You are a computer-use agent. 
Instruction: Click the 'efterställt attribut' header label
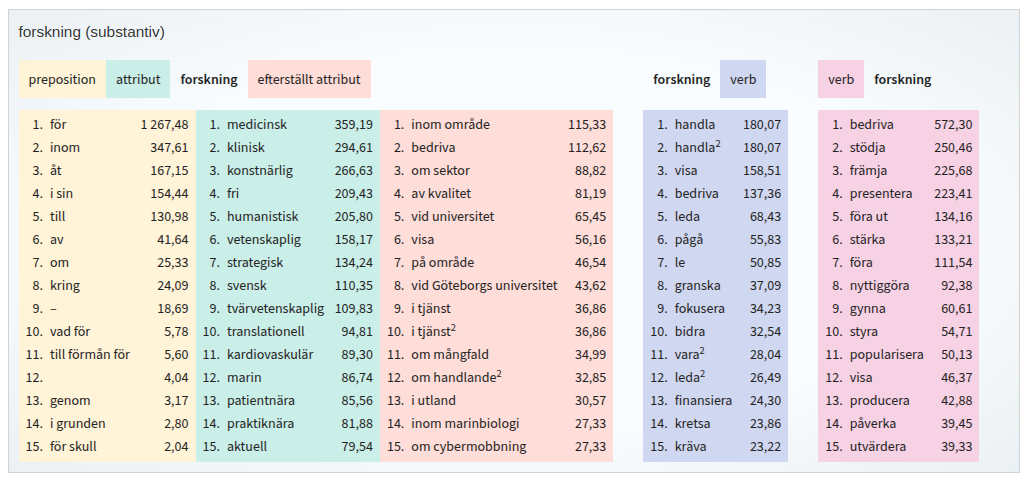pos(309,79)
